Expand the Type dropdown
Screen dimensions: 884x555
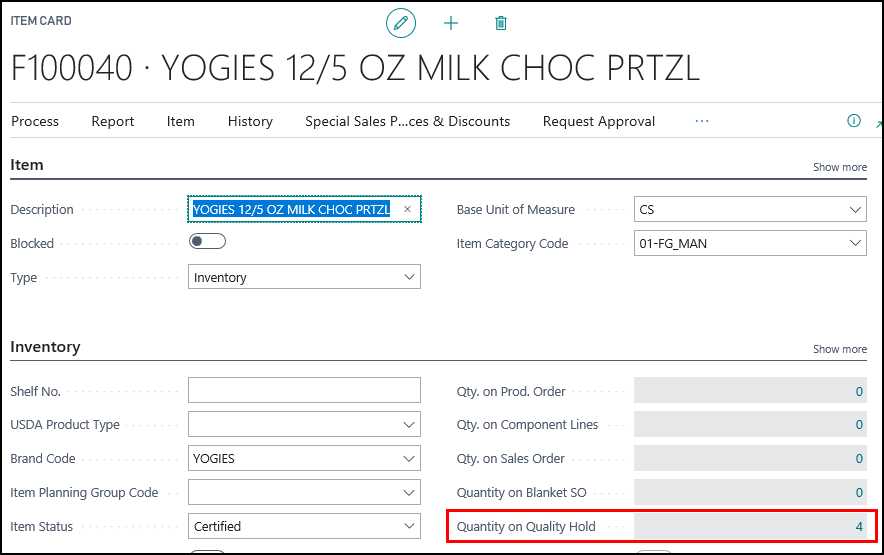[409, 277]
